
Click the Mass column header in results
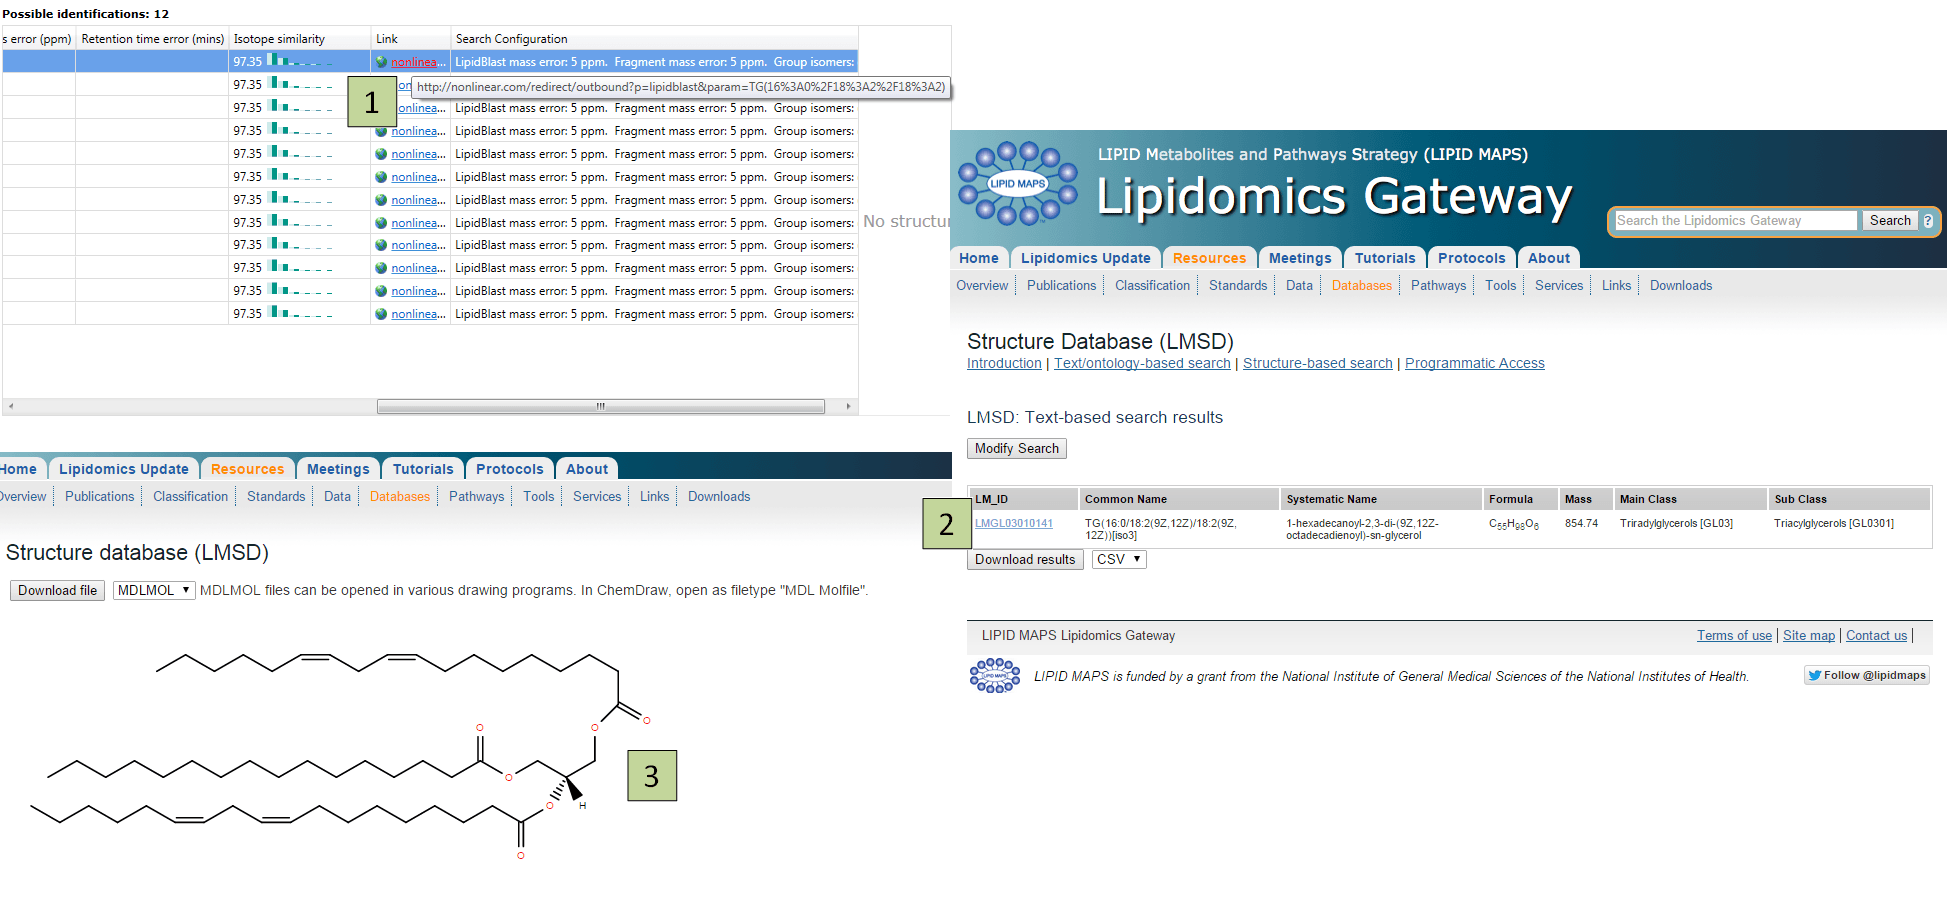pyautogui.click(x=1585, y=500)
